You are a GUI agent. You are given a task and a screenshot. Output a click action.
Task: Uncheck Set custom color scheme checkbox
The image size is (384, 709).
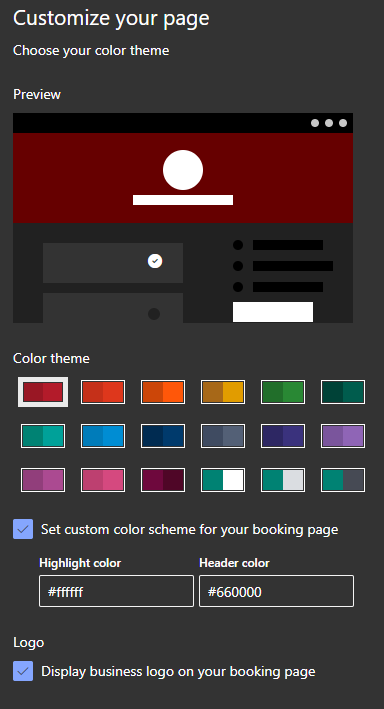[x=23, y=529]
